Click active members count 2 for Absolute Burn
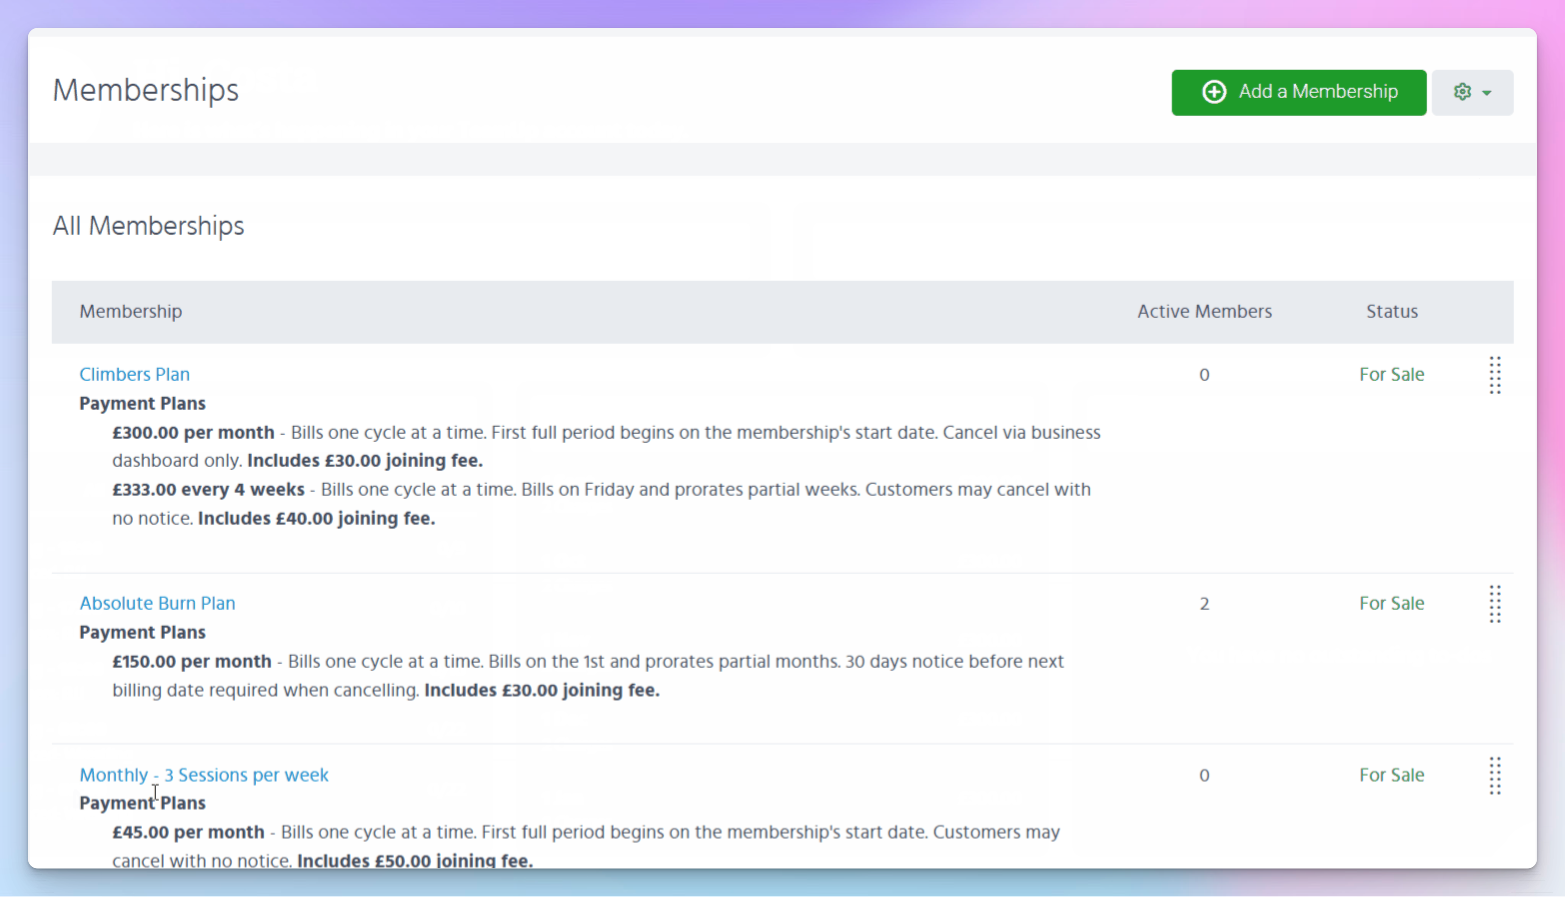The image size is (1566, 897). point(1204,604)
